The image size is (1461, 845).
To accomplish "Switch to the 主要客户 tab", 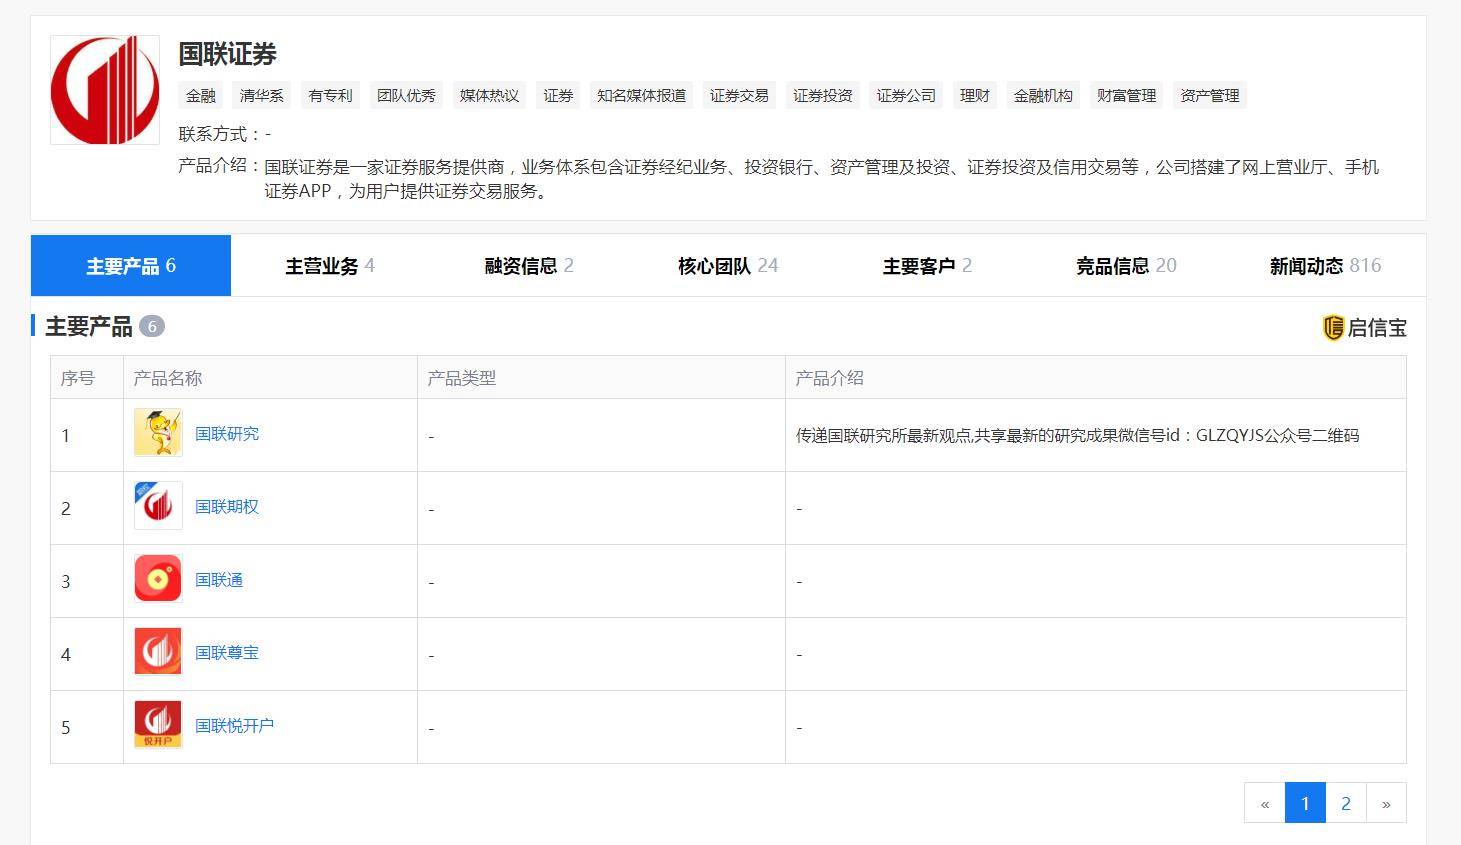I will pos(927,266).
